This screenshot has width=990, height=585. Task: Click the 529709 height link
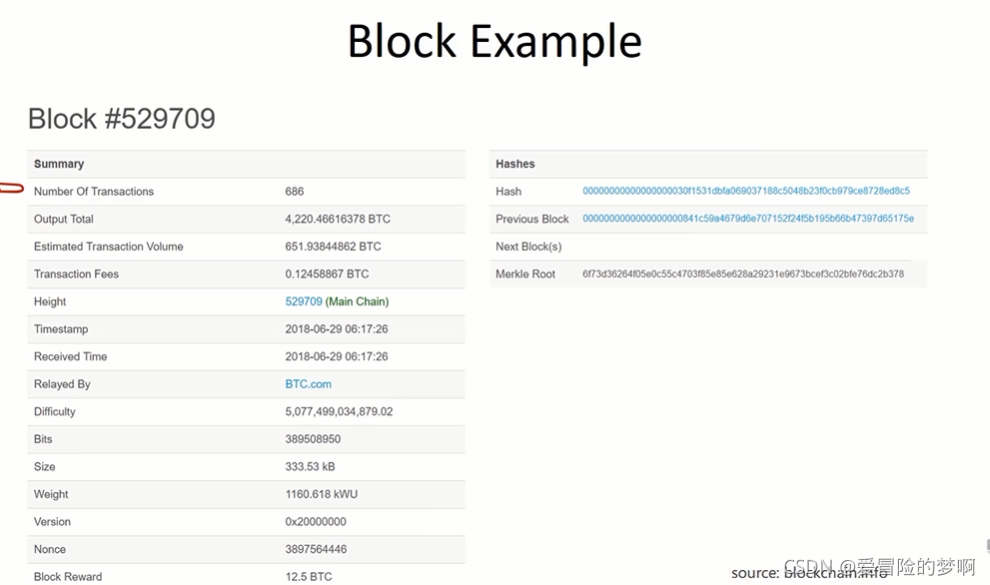[304, 302]
